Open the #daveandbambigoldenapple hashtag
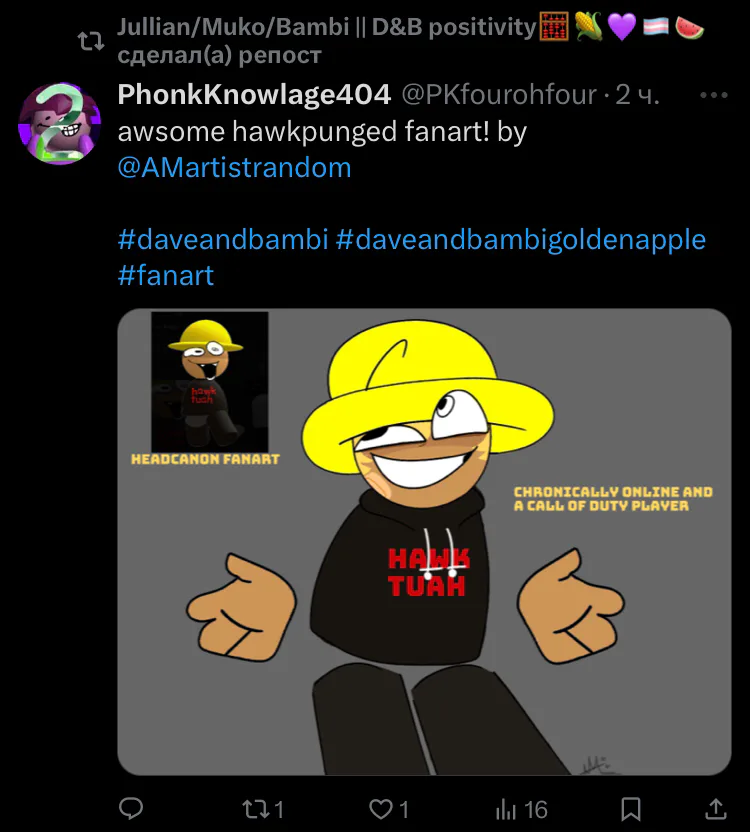Image resolution: width=750 pixels, height=832 pixels. click(x=521, y=239)
